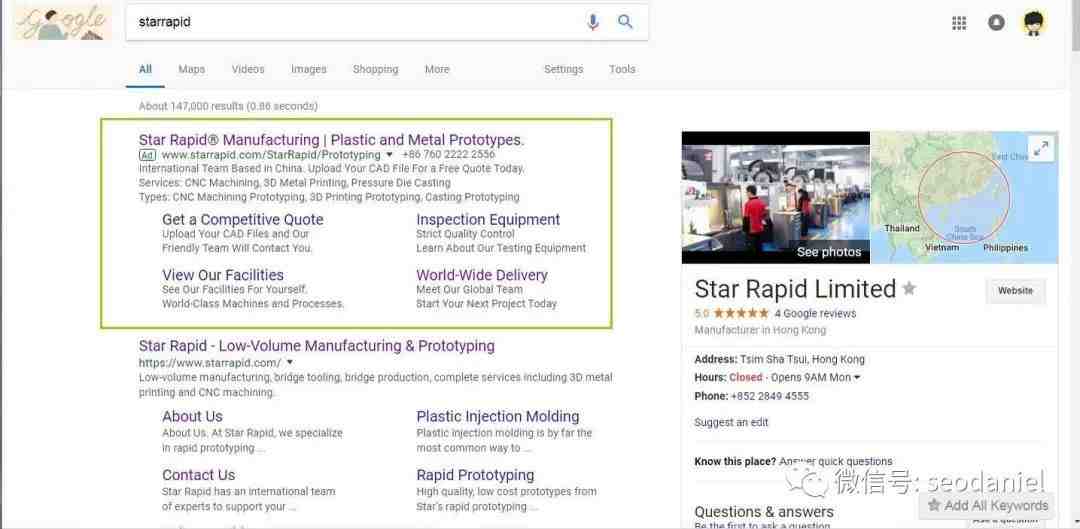Open search Settings
The width and height of the screenshot is (1080, 529).
coord(563,70)
